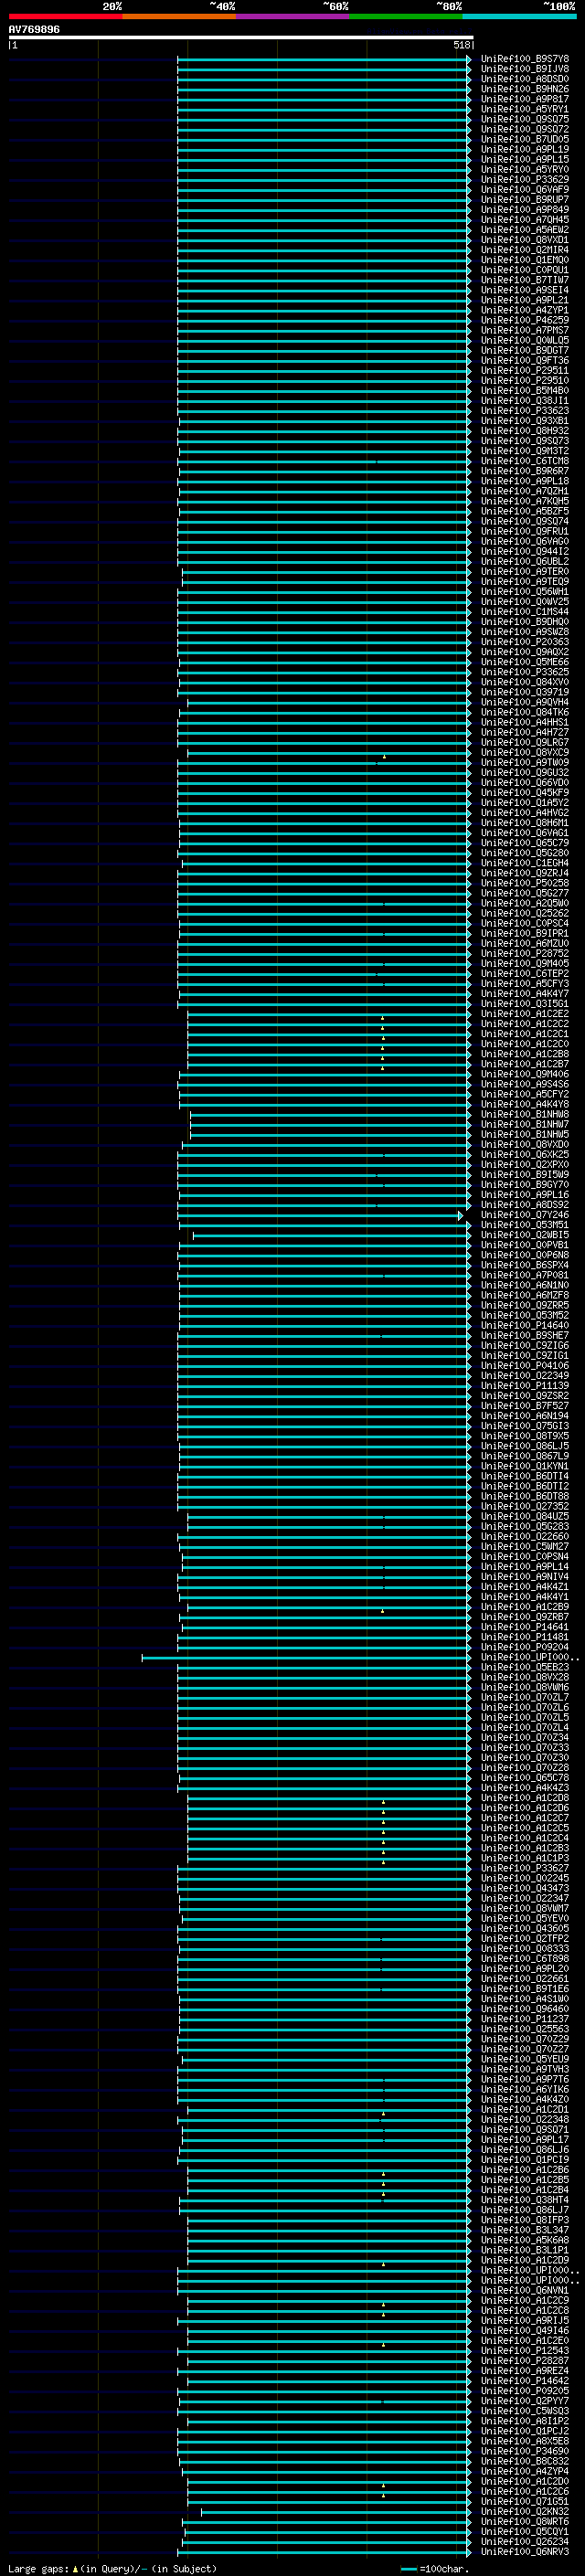Click the orange ~40% identity legend bar

179,16
